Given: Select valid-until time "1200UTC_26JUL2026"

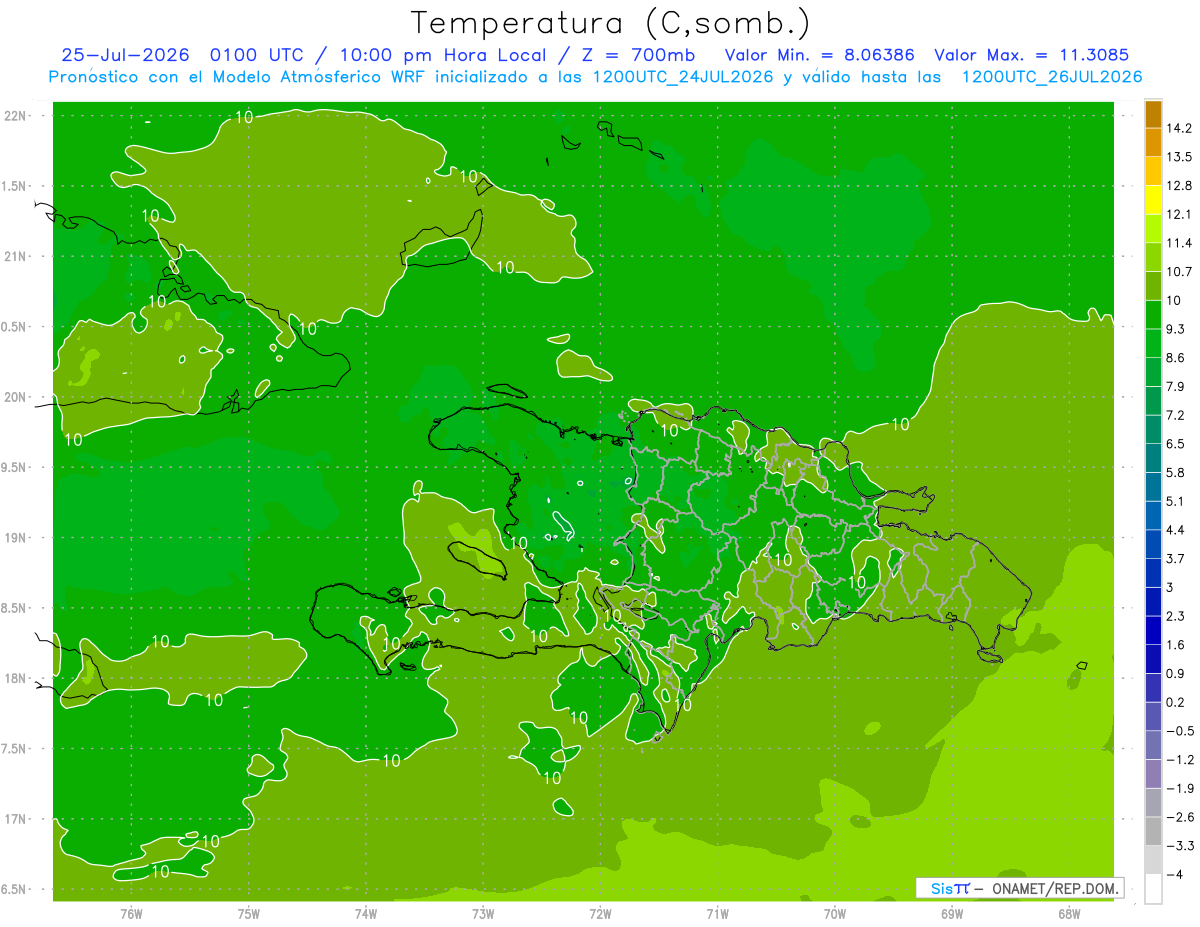Looking at the screenshot, I should click(x=1052, y=77).
